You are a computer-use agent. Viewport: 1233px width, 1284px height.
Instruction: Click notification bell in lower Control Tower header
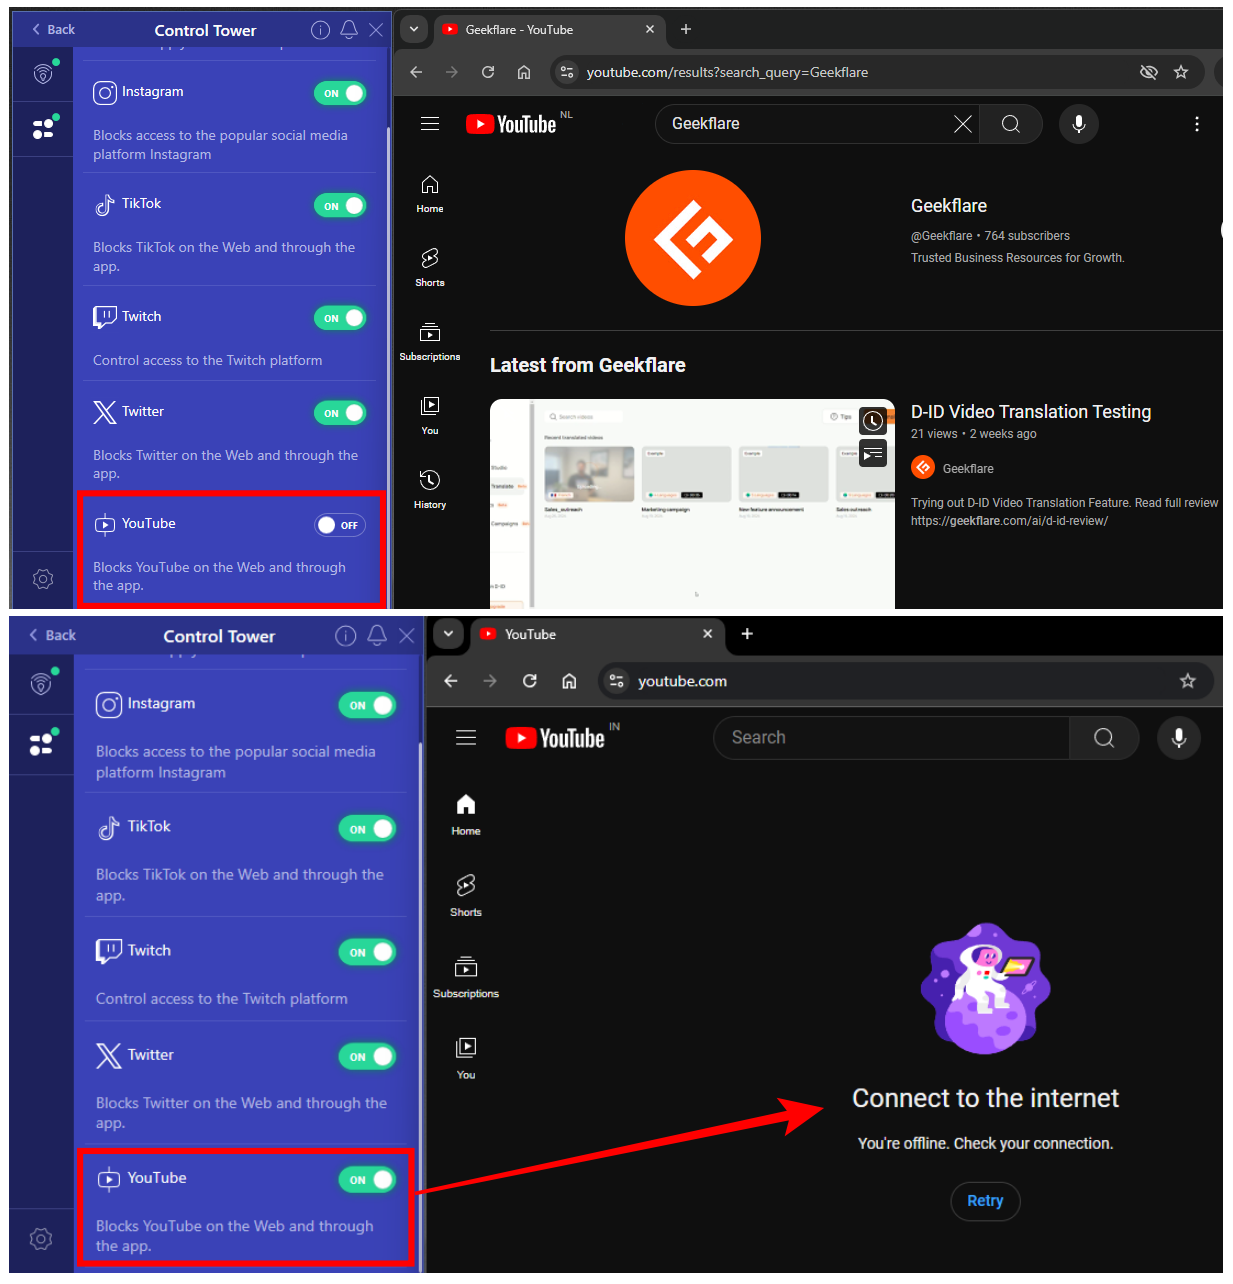(377, 636)
